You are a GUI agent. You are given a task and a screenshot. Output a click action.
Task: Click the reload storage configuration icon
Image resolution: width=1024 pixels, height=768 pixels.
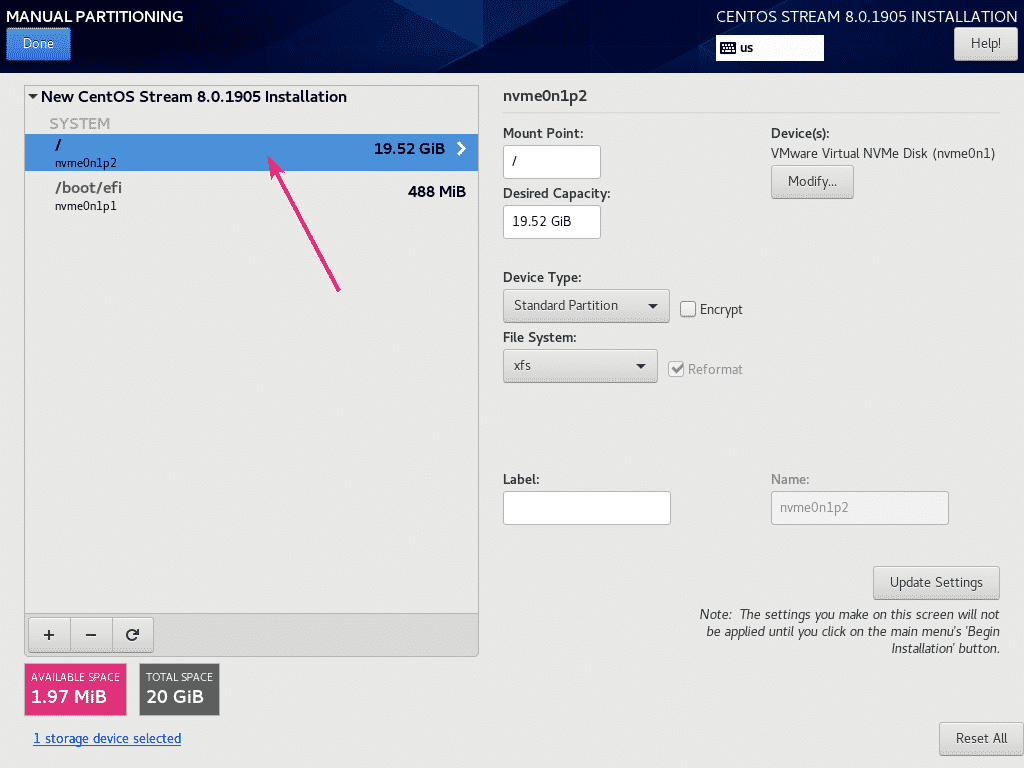[132, 634]
